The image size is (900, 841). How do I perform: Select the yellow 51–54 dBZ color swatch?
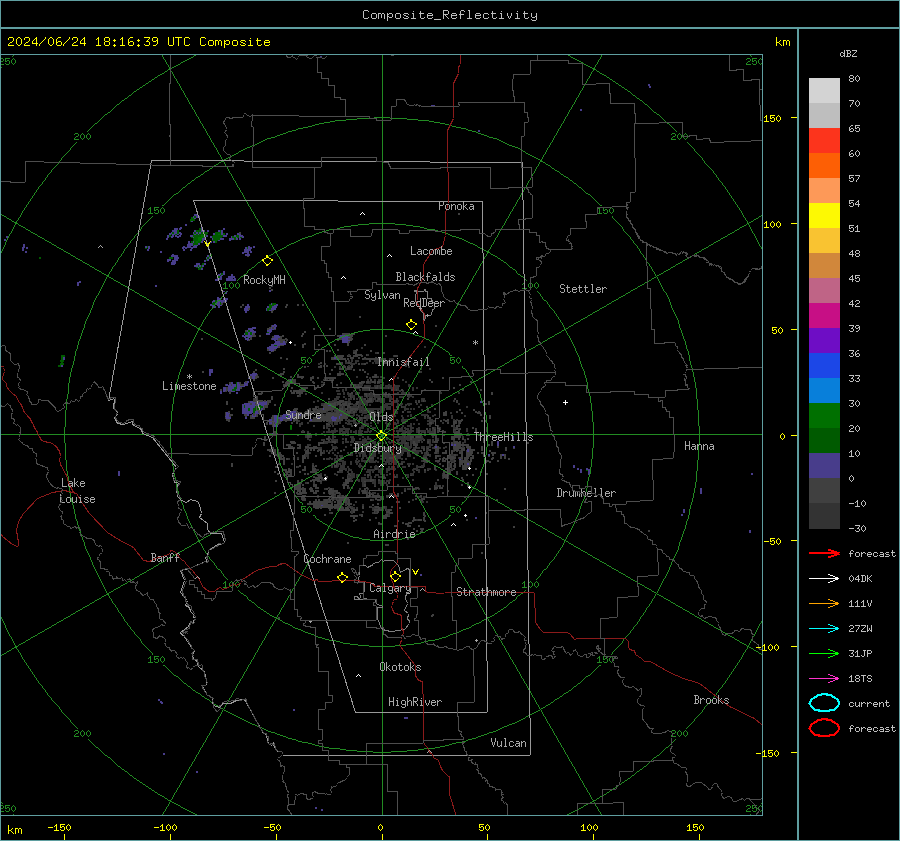click(824, 216)
